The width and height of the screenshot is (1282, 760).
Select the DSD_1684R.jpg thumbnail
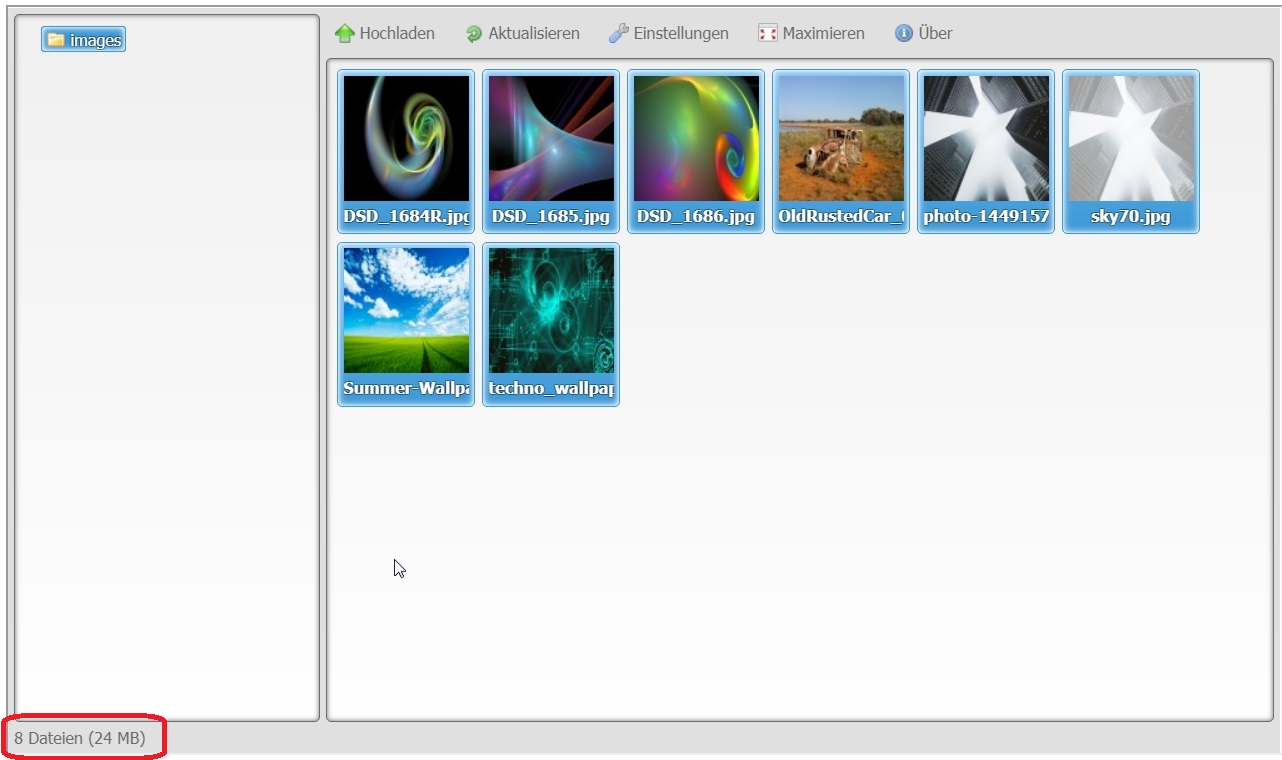(406, 139)
